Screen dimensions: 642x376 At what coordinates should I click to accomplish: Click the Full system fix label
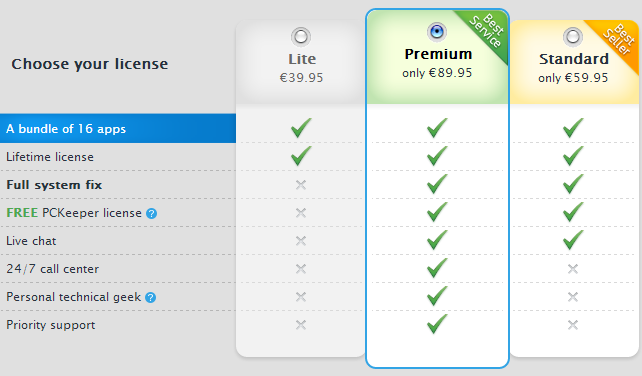click(x=54, y=185)
